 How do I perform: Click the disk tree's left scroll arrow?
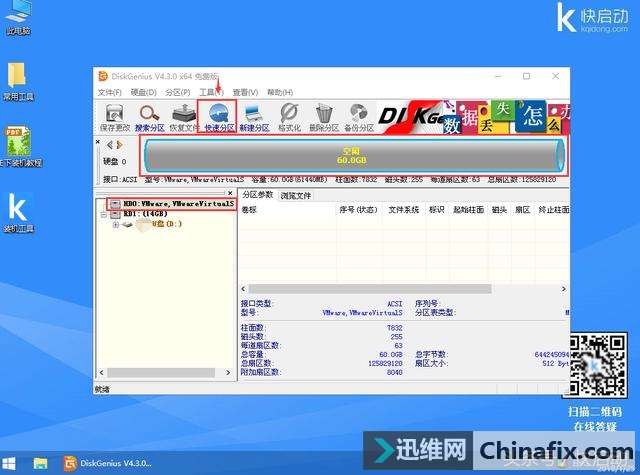tap(102, 373)
